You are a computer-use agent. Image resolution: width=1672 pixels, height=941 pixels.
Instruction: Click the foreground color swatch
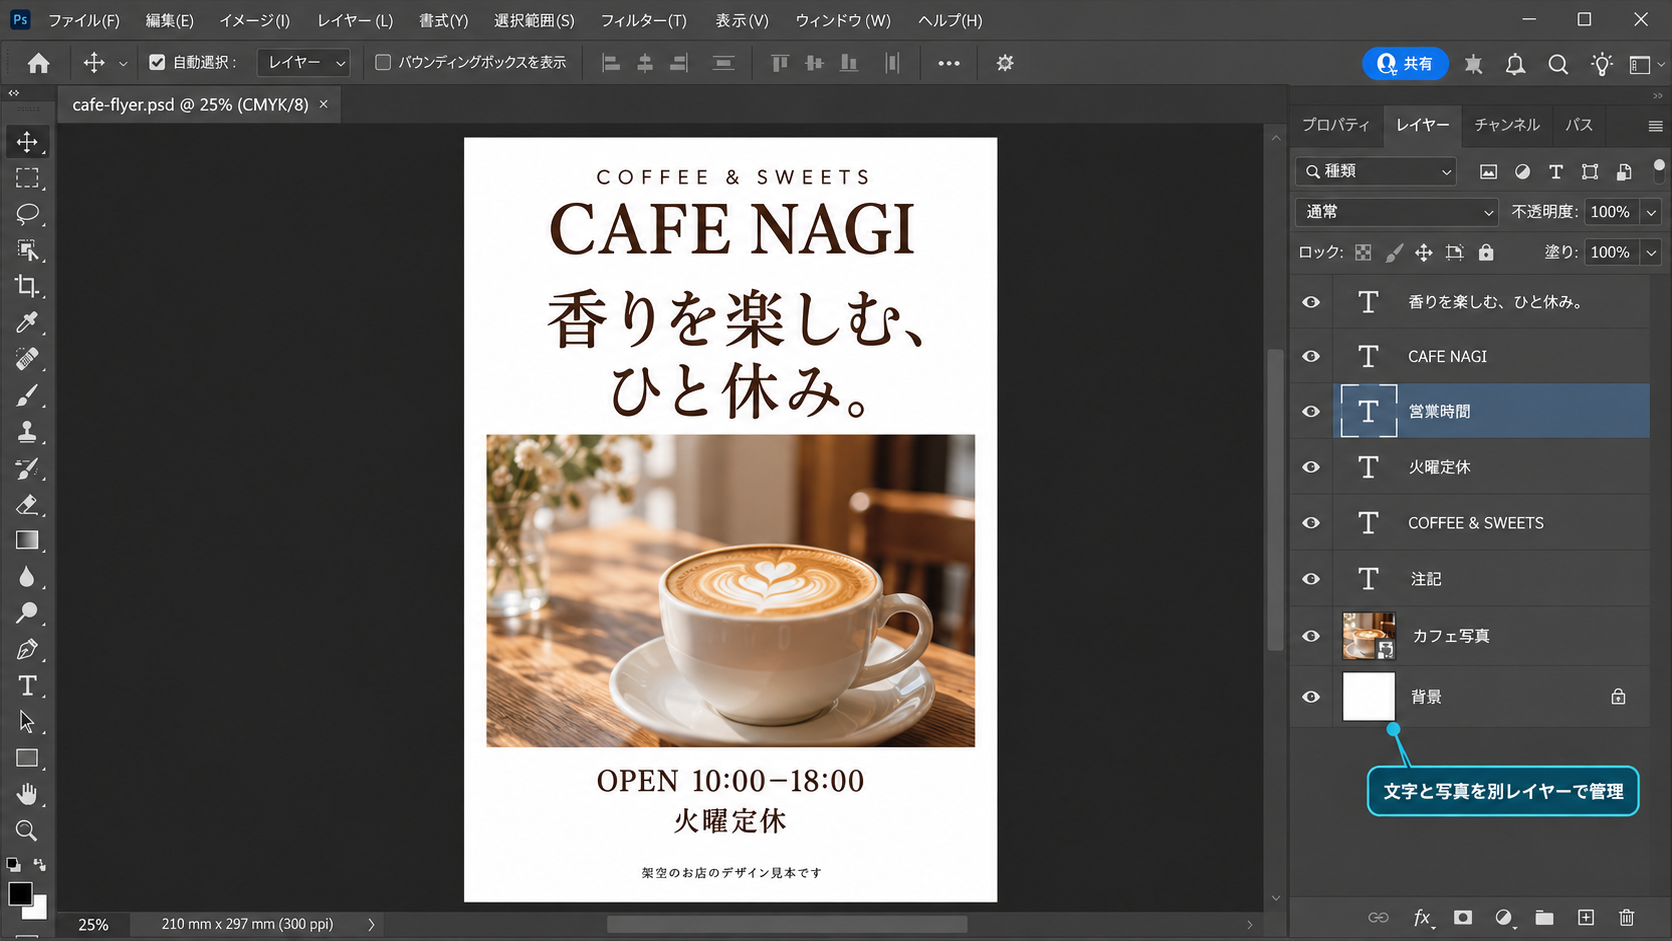[x=20, y=893]
